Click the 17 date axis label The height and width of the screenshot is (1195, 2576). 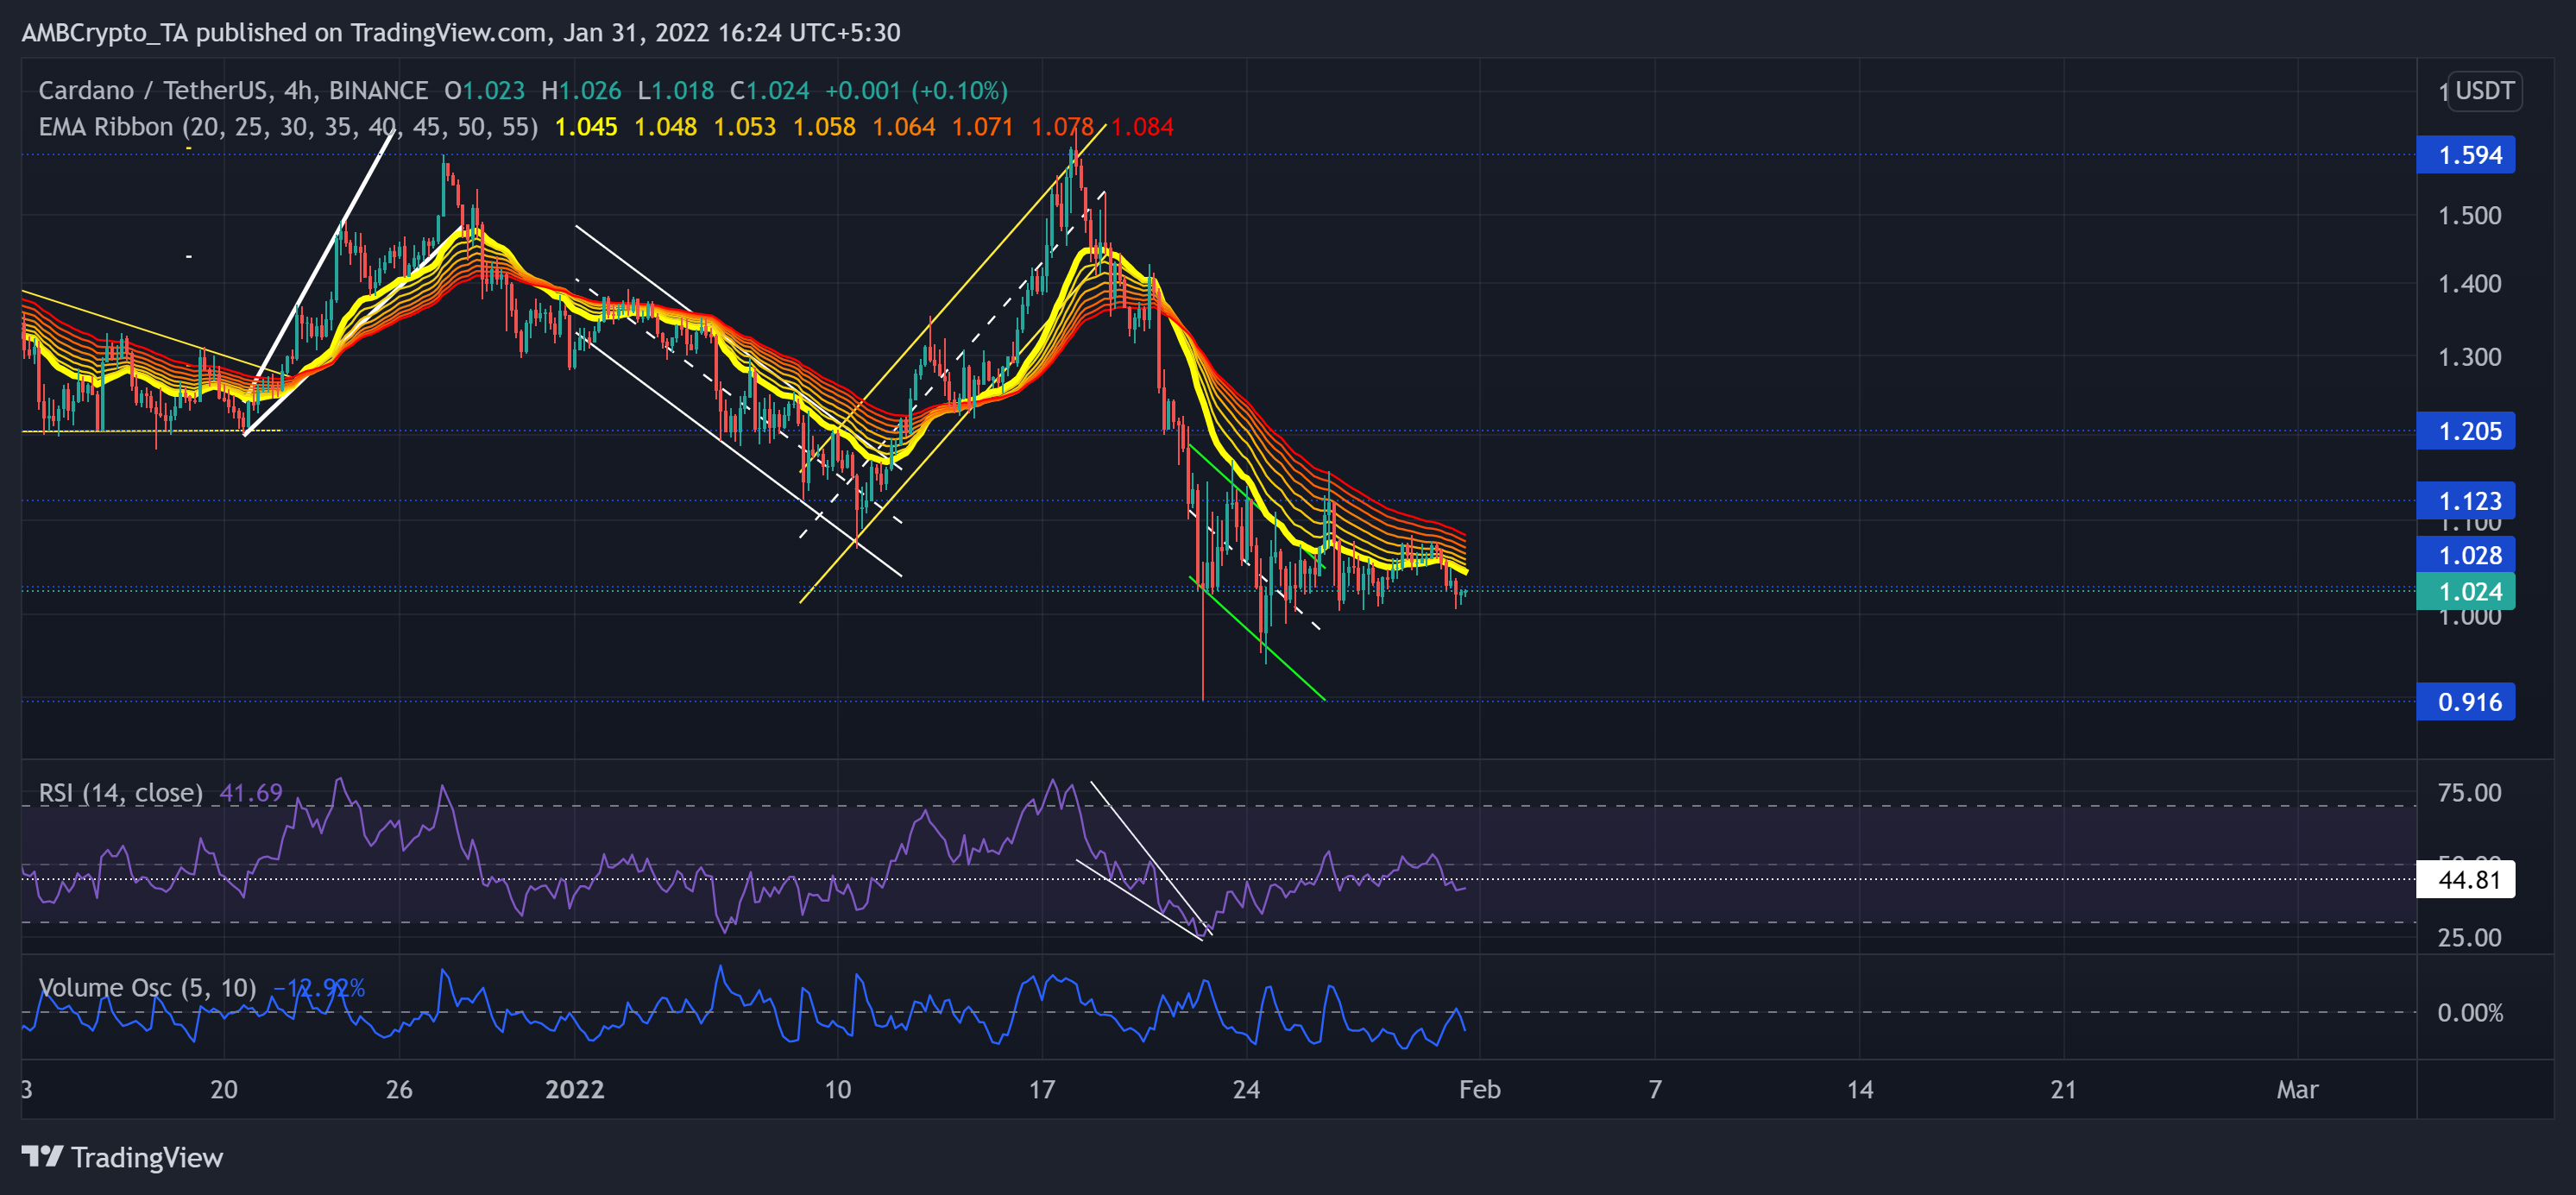click(1042, 1089)
